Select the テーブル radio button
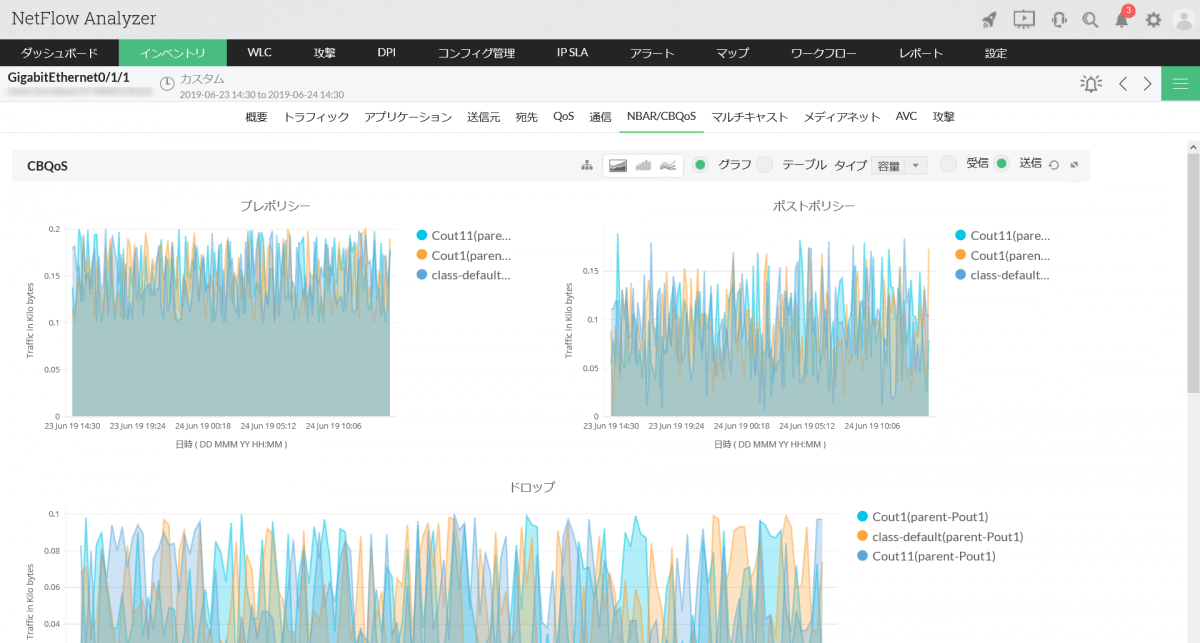The width and height of the screenshot is (1200, 643). 765,164
